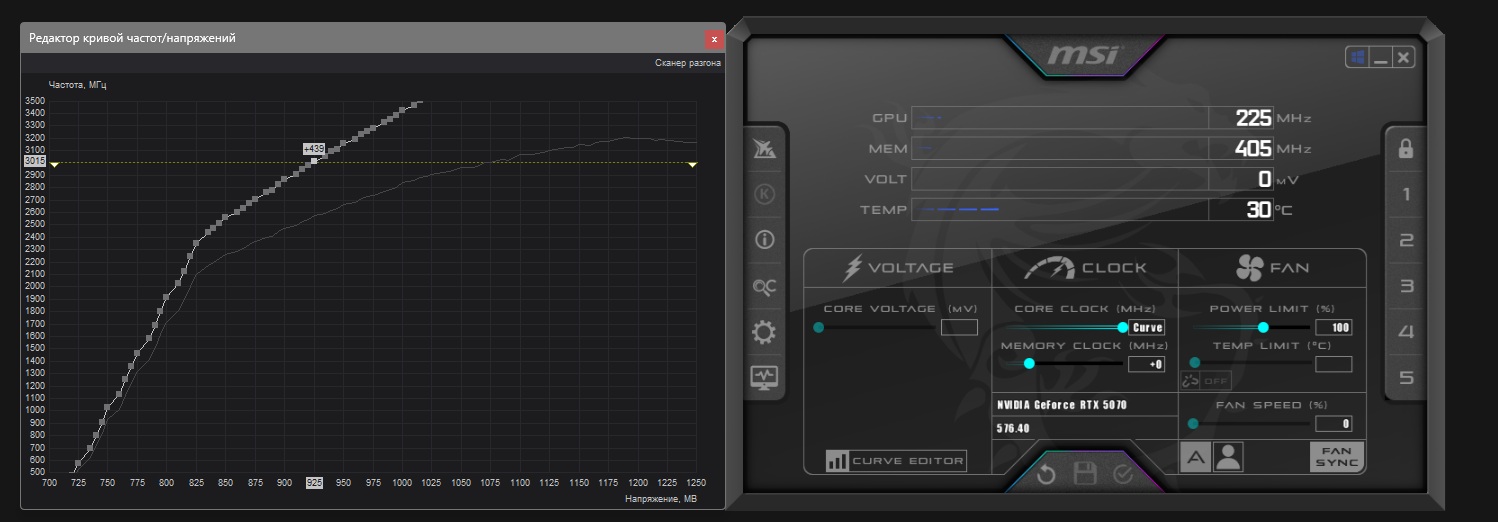1498x522 pixels.
Task: Click the Core Clock slider handle
Action: point(1123,327)
